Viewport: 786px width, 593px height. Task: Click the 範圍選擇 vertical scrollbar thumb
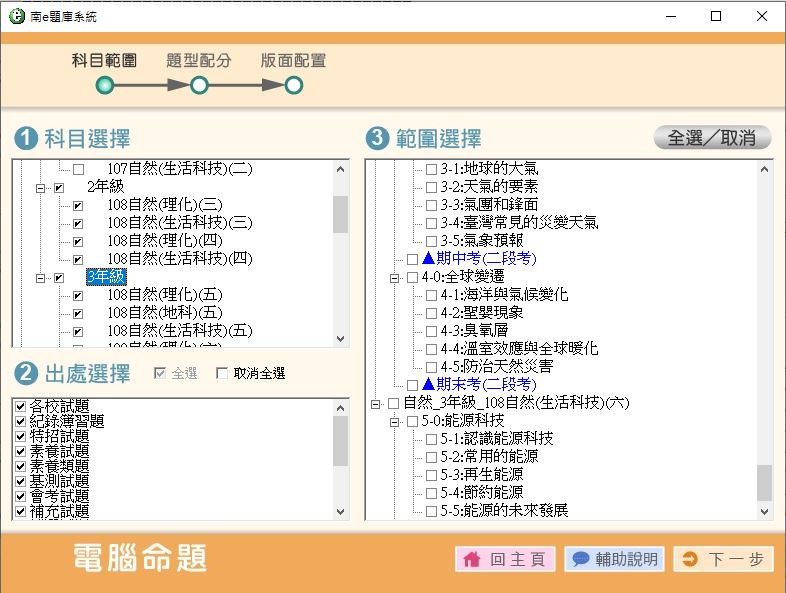pos(764,482)
